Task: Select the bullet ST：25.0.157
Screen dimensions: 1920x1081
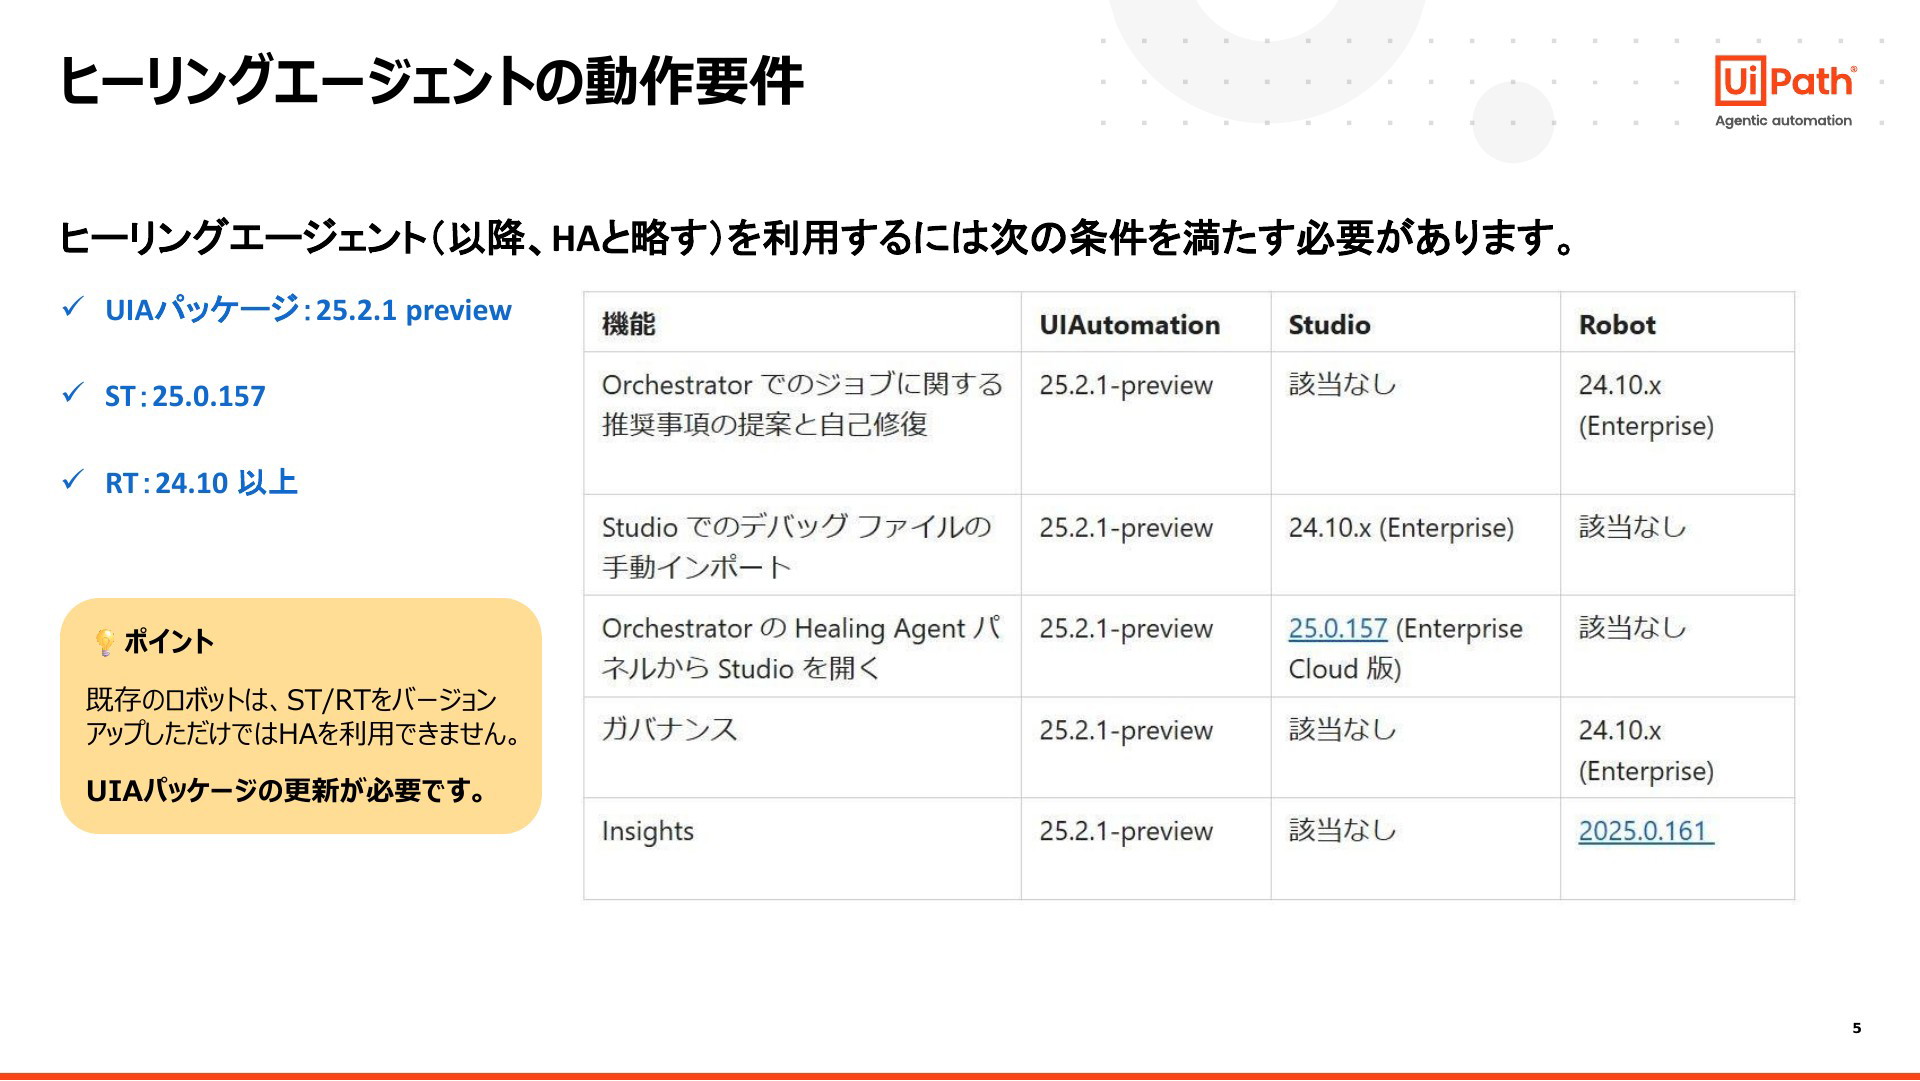Action: point(185,396)
